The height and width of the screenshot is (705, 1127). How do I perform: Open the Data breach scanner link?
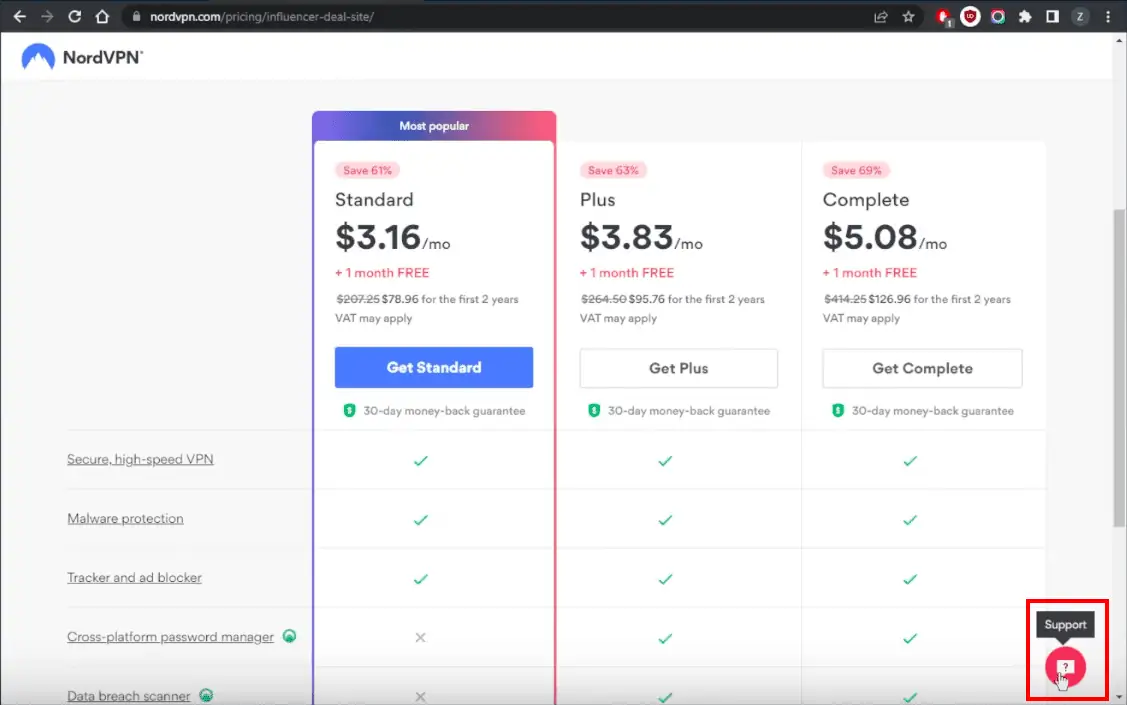pos(129,696)
